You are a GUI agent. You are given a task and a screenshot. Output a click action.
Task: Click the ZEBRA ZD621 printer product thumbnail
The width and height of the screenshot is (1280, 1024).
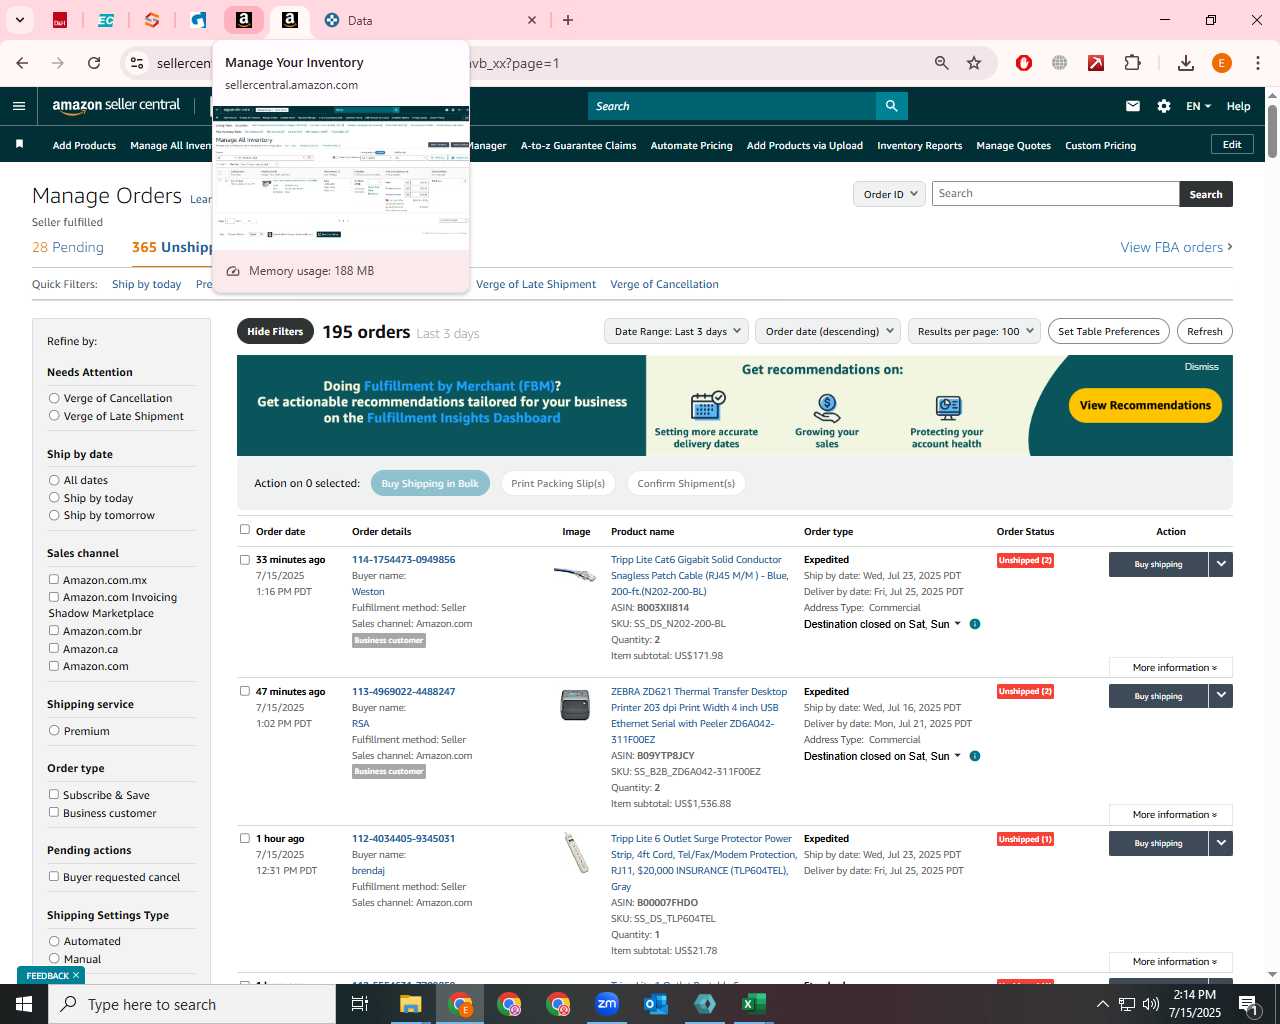click(575, 705)
